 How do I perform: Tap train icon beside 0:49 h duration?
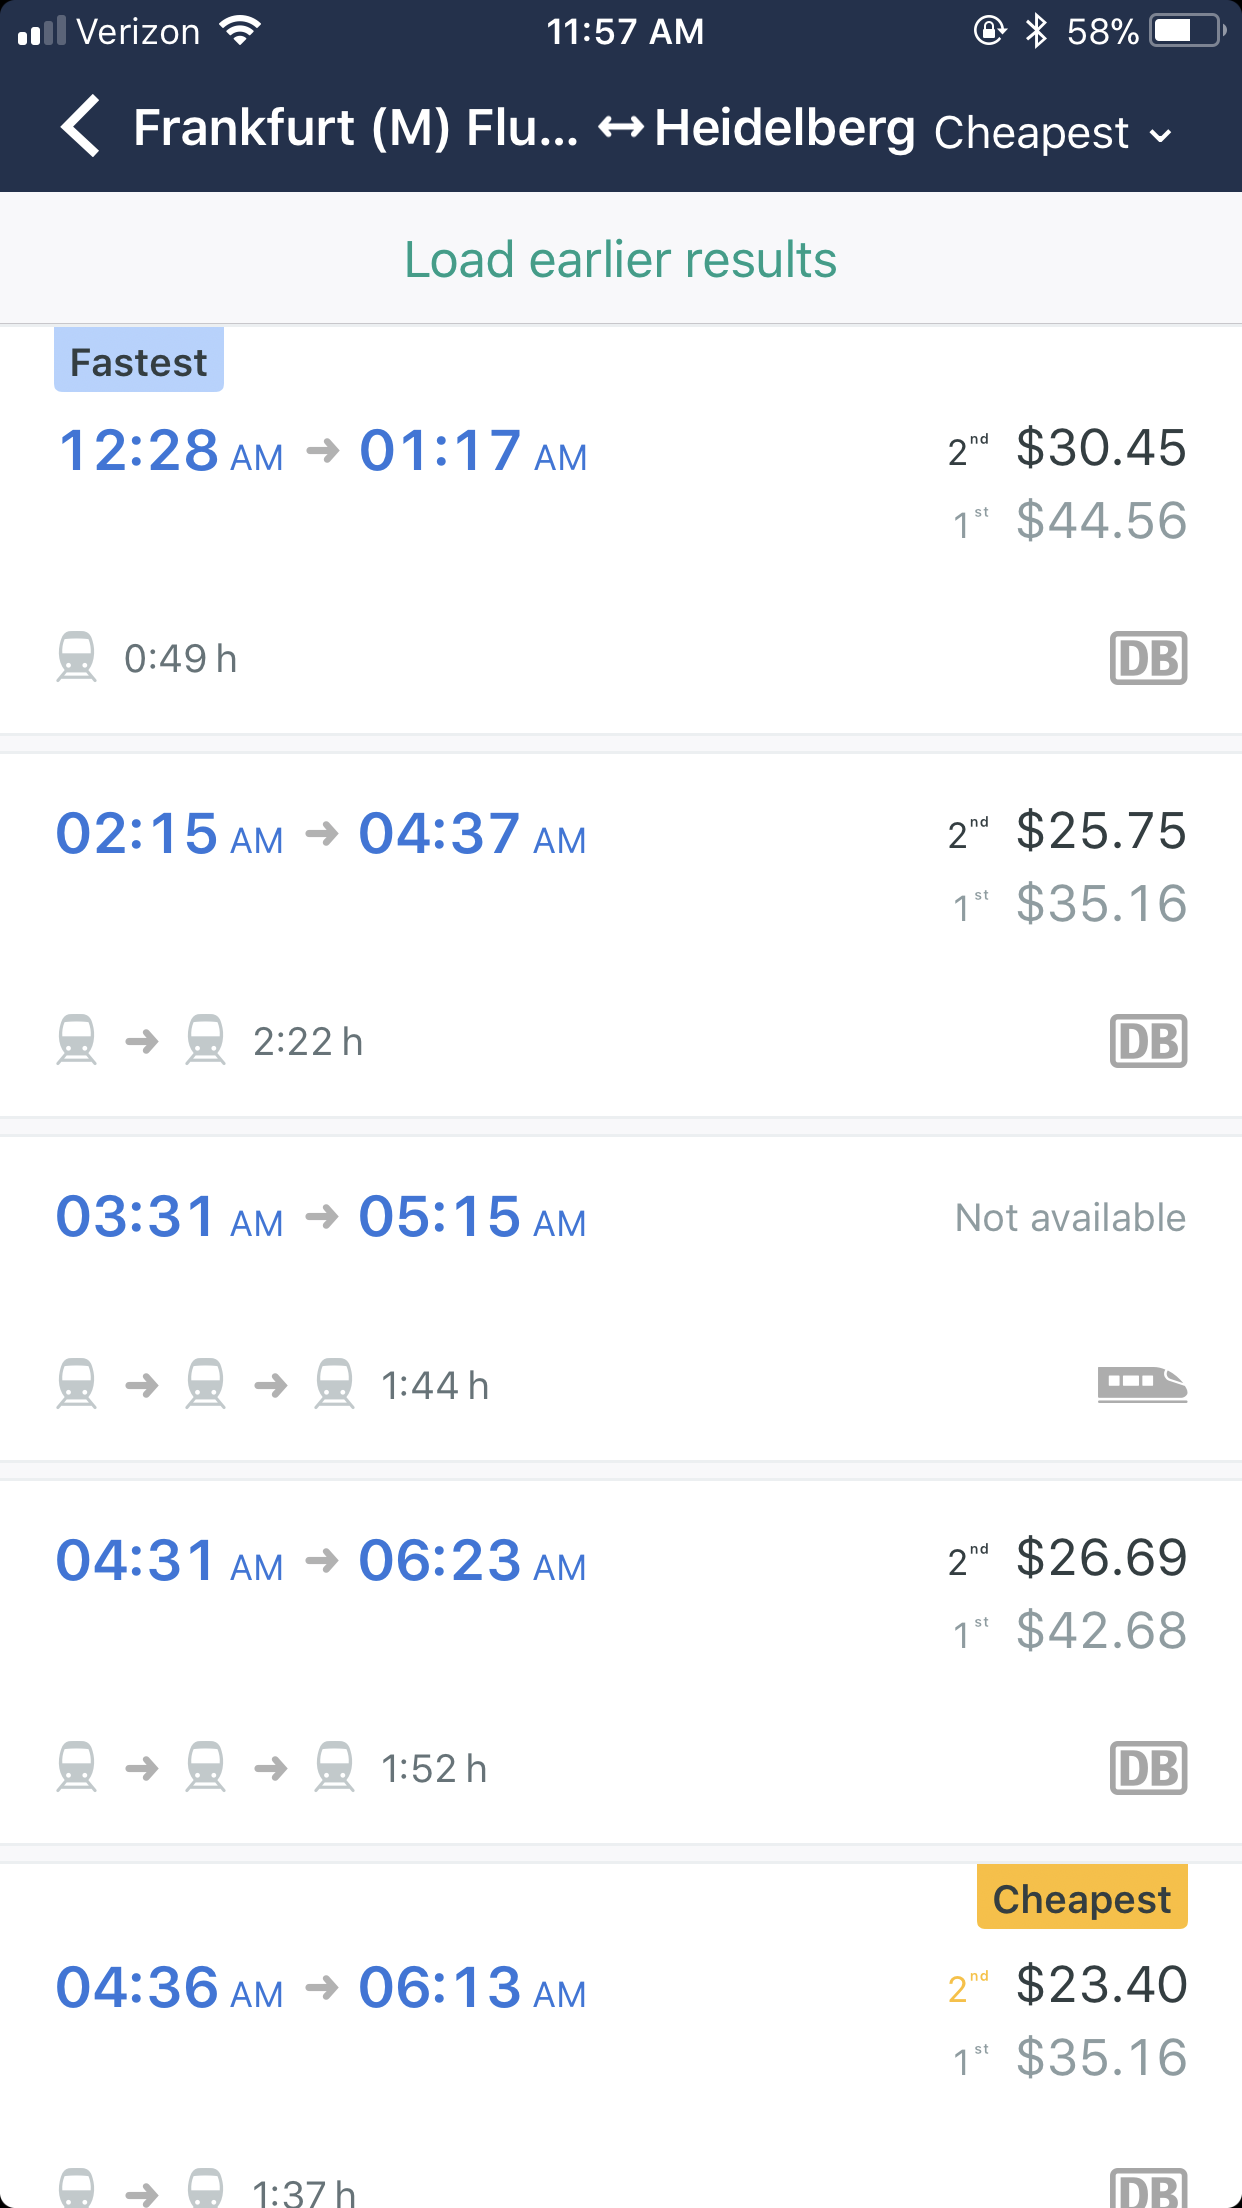[x=77, y=657]
